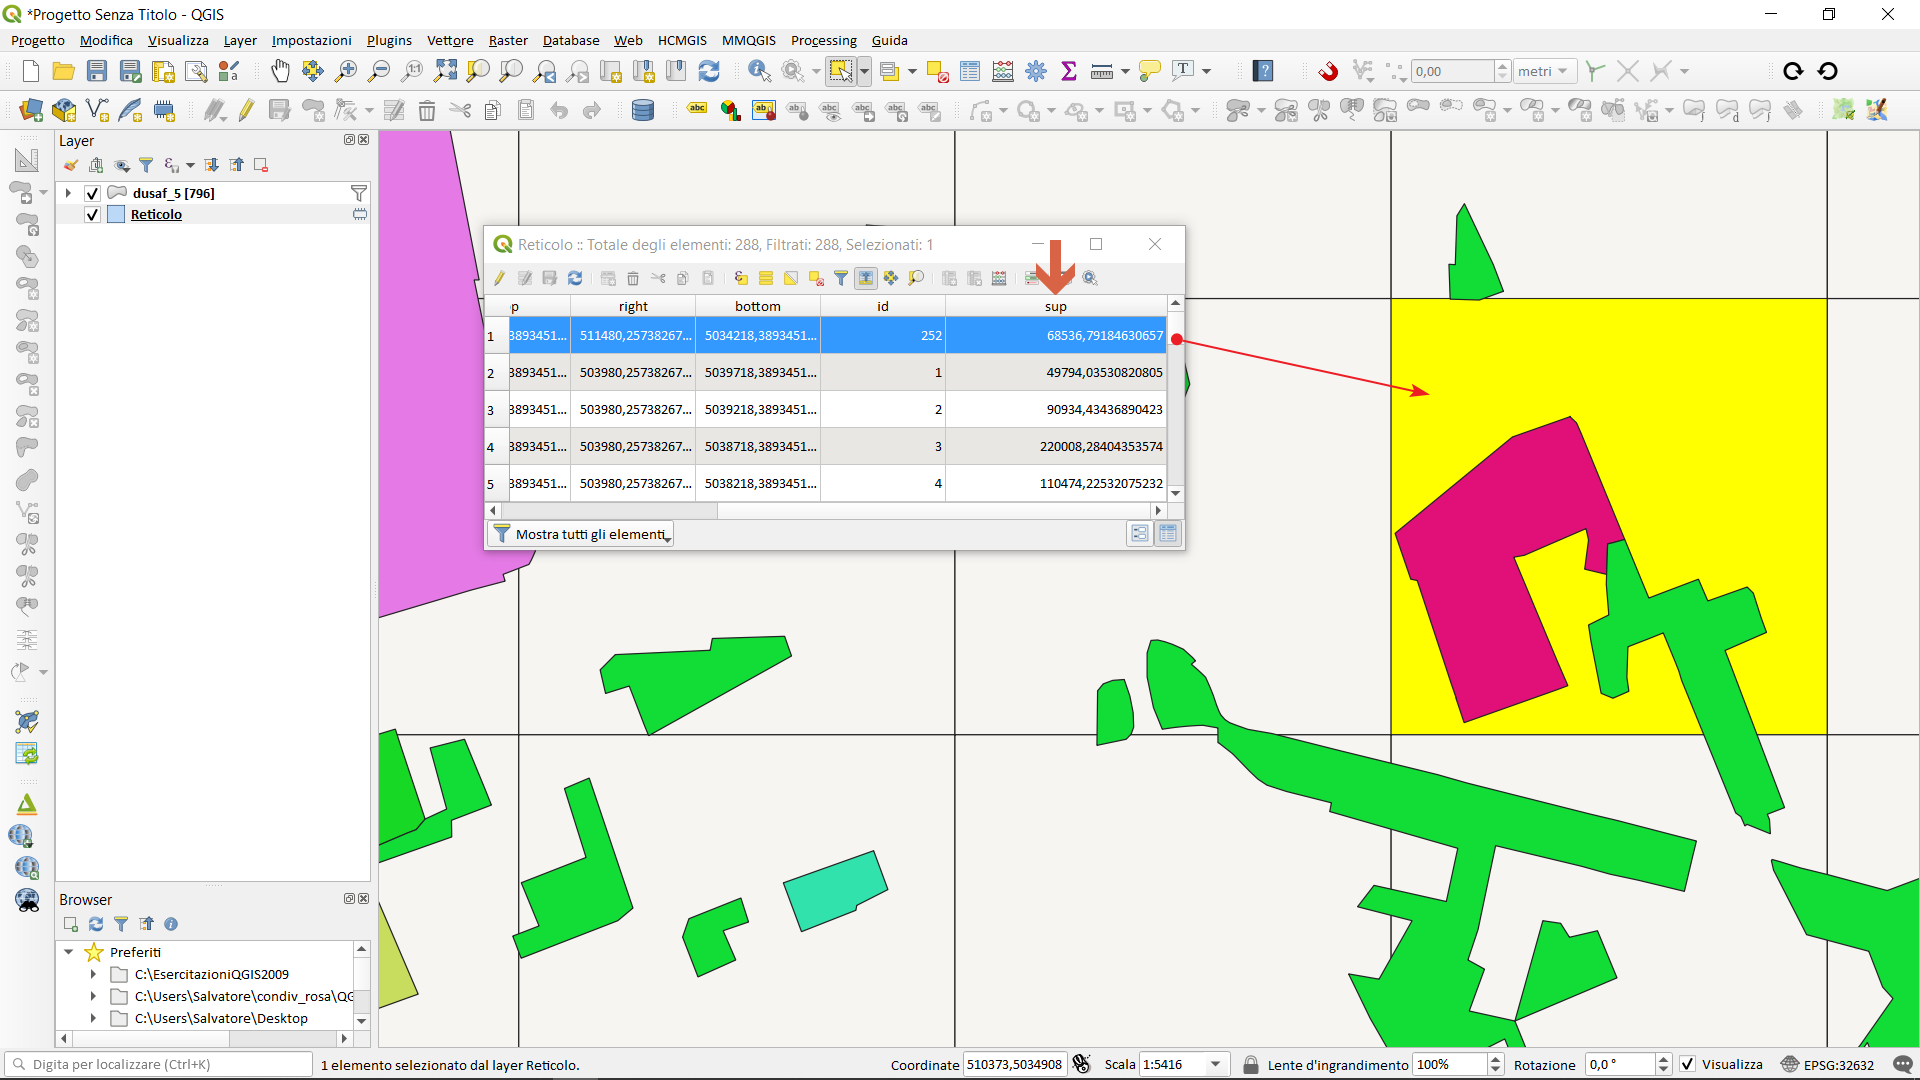Click the Save Project icon
1920x1080 pixels.
tap(97, 71)
